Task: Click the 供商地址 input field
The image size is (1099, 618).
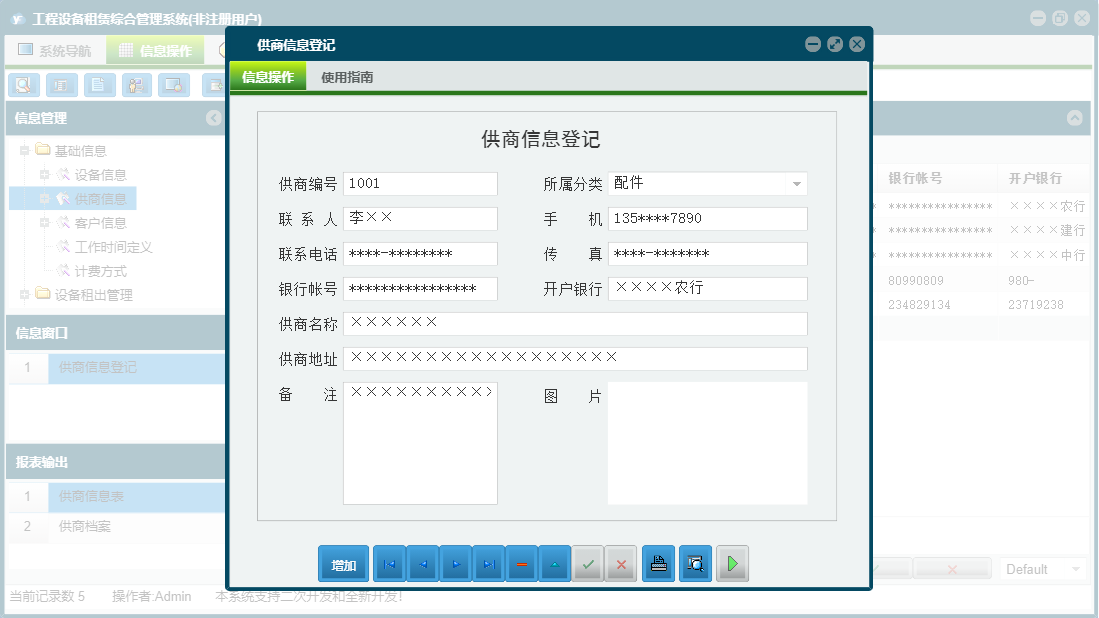Action: [575, 359]
